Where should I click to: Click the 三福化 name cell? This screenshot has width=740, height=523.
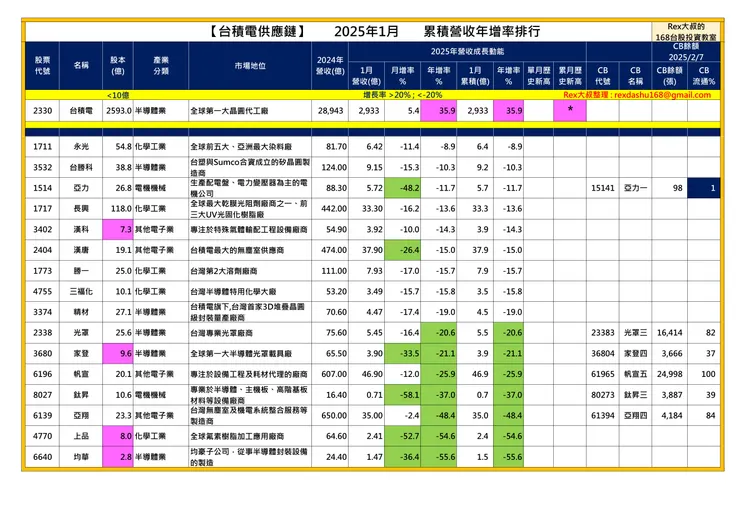click(x=81, y=291)
